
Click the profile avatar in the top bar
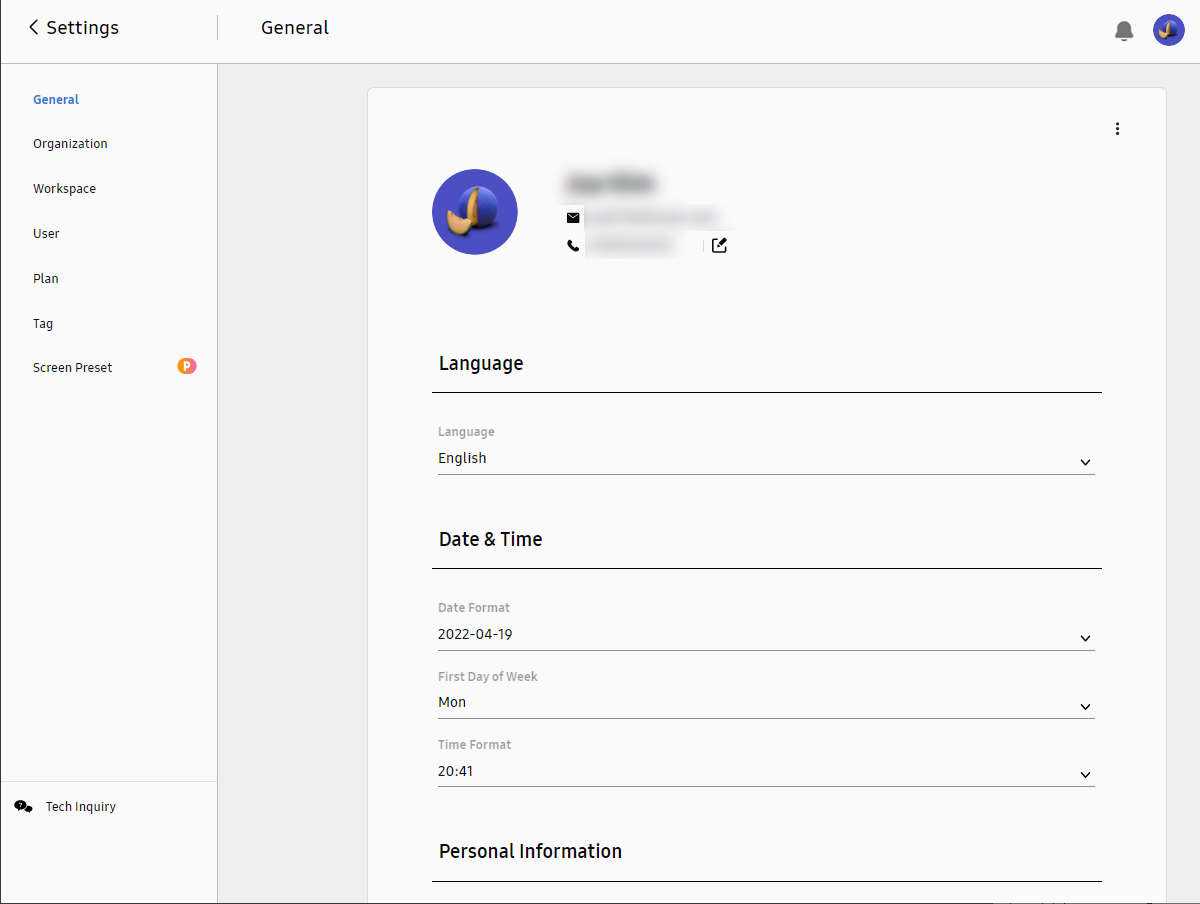(1168, 30)
